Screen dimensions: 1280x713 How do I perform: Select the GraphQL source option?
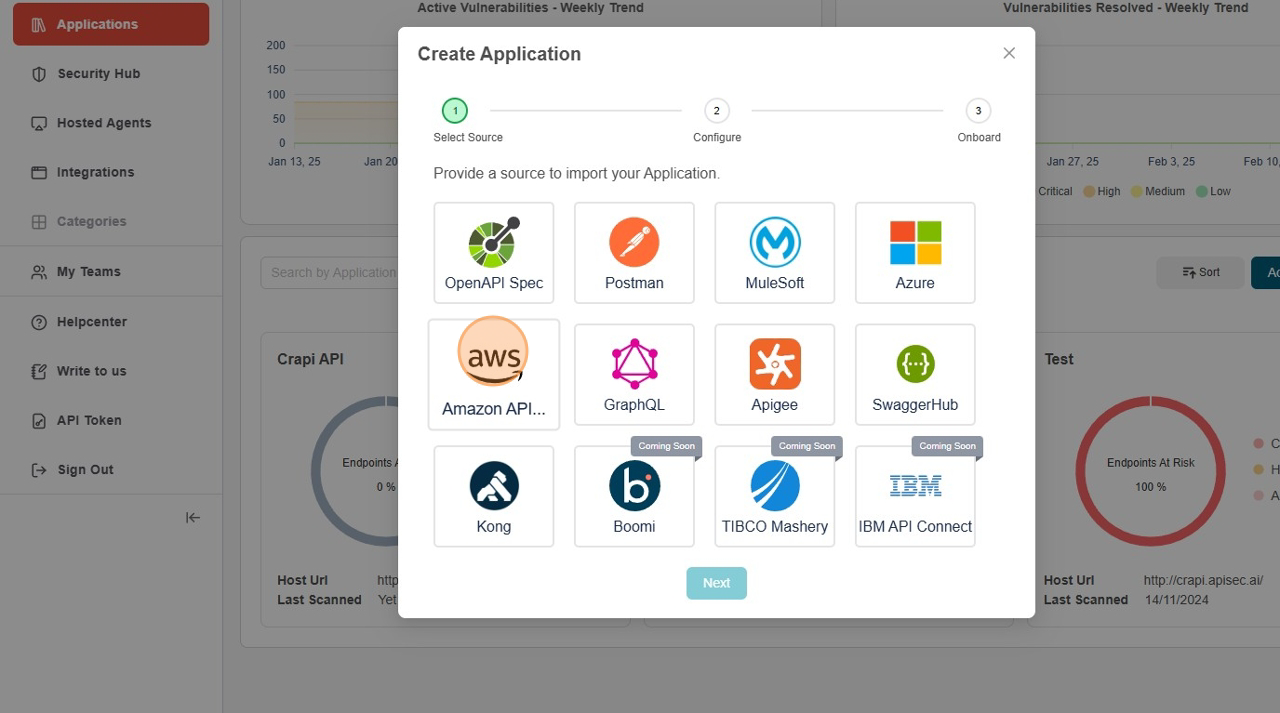pos(633,373)
